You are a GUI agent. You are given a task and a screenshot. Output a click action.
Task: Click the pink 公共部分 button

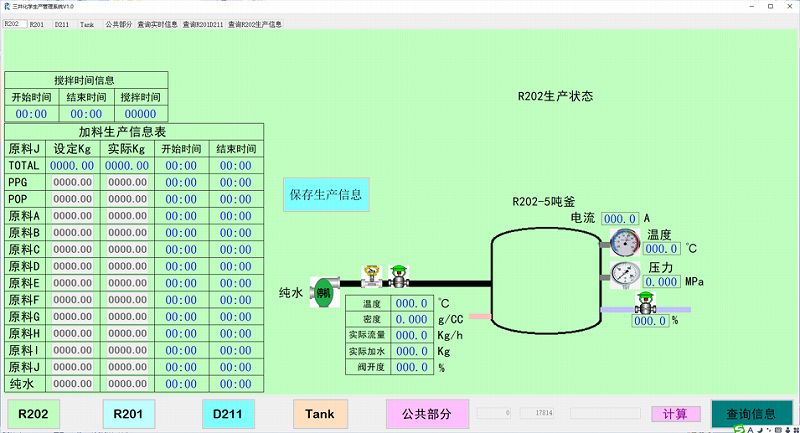427,414
